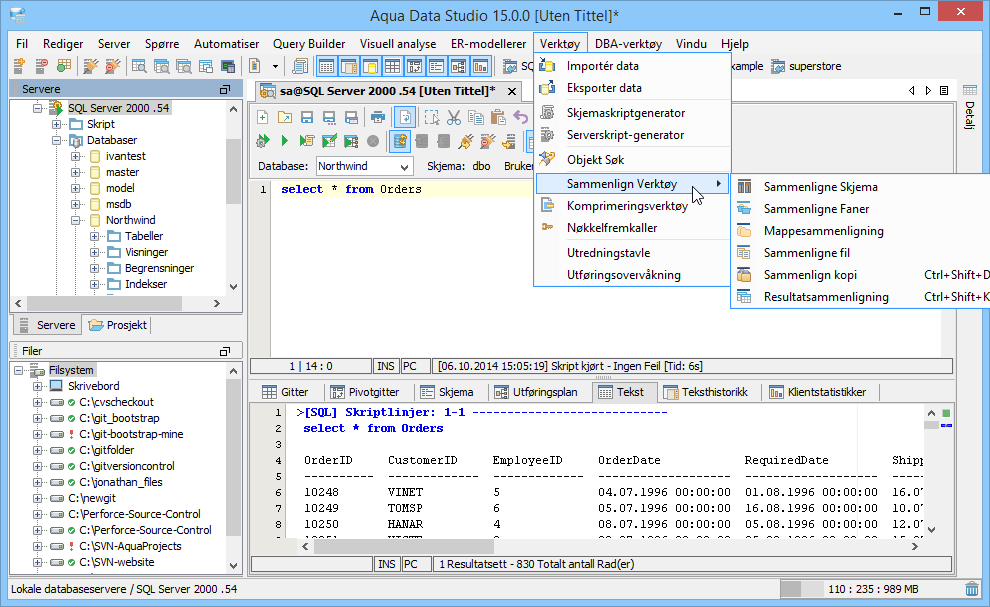The height and width of the screenshot is (607, 990).
Task: Open the dropdown arrow beside the document icon
Action: pyautogui.click(x=275, y=66)
